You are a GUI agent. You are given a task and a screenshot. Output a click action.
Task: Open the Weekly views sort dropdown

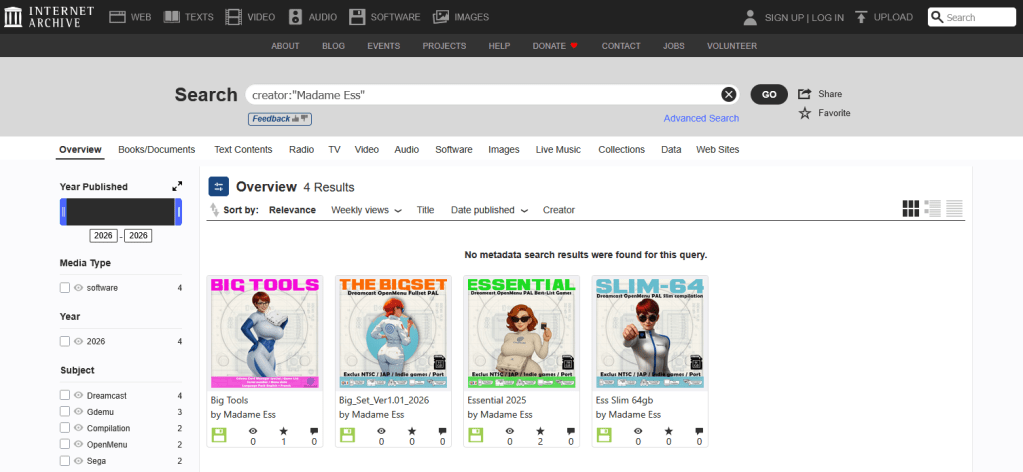click(366, 210)
